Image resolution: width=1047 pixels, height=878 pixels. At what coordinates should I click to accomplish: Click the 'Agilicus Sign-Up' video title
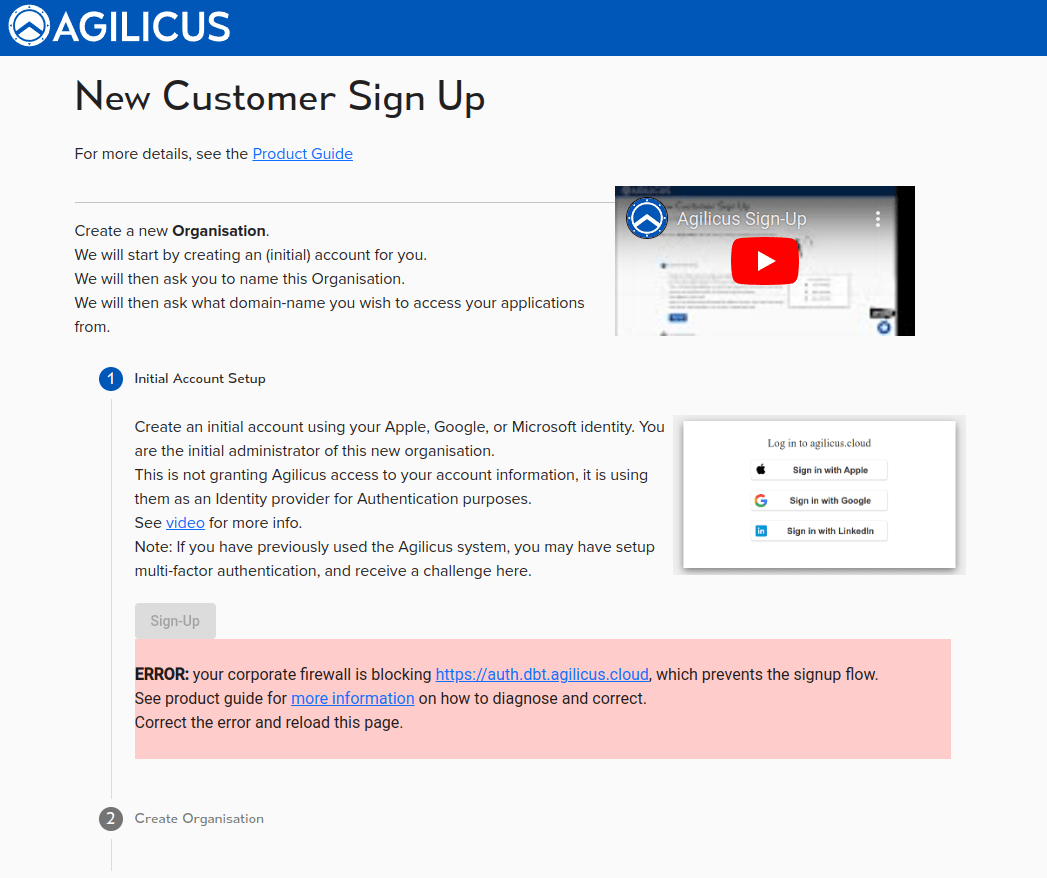pyautogui.click(x=741, y=219)
